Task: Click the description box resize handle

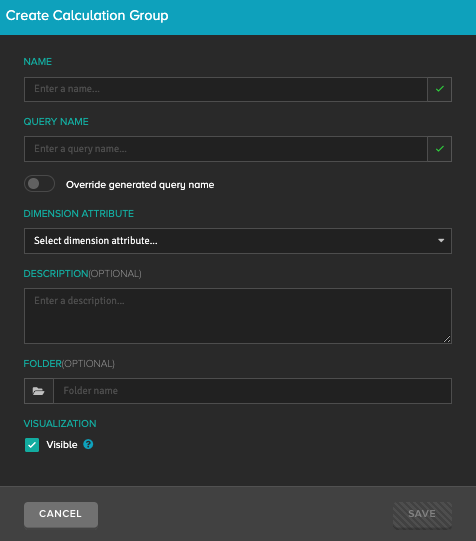Action: [x=447, y=339]
